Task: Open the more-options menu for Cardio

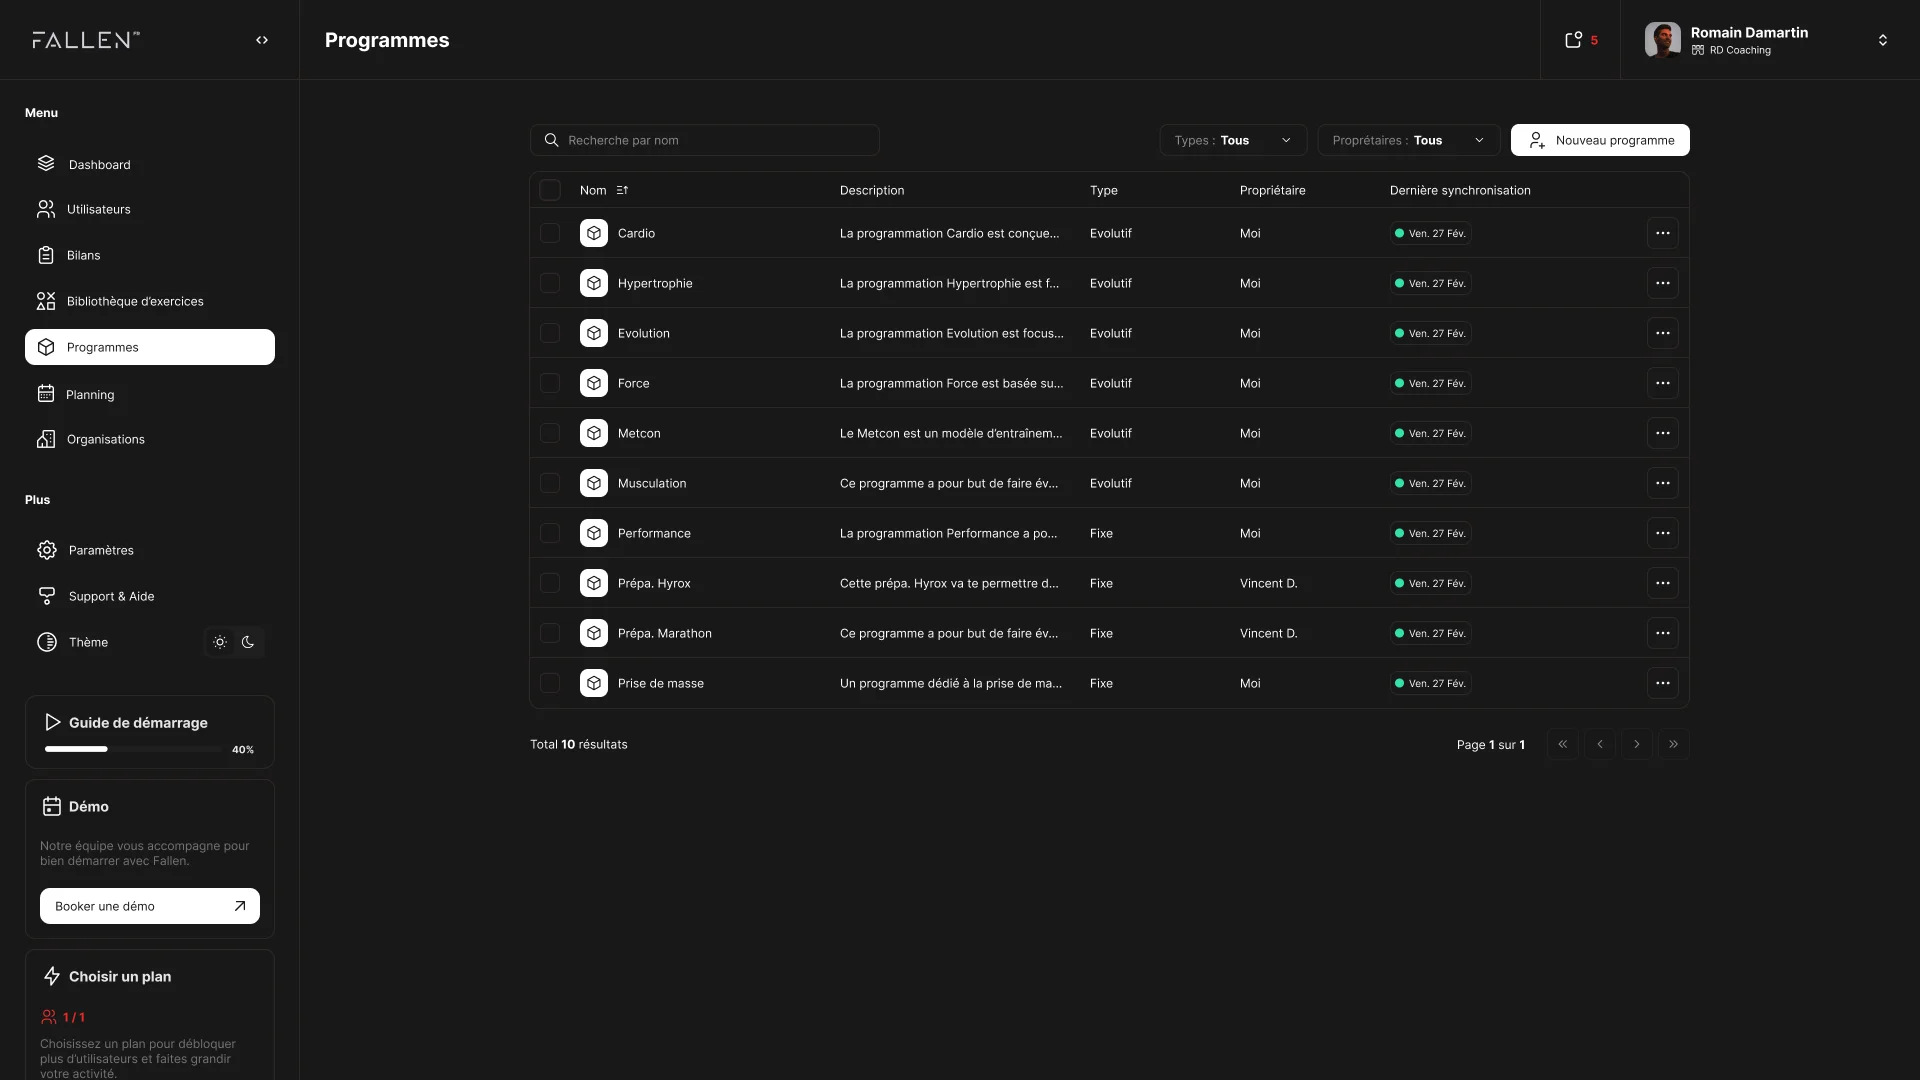Action: pos(1662,233)
